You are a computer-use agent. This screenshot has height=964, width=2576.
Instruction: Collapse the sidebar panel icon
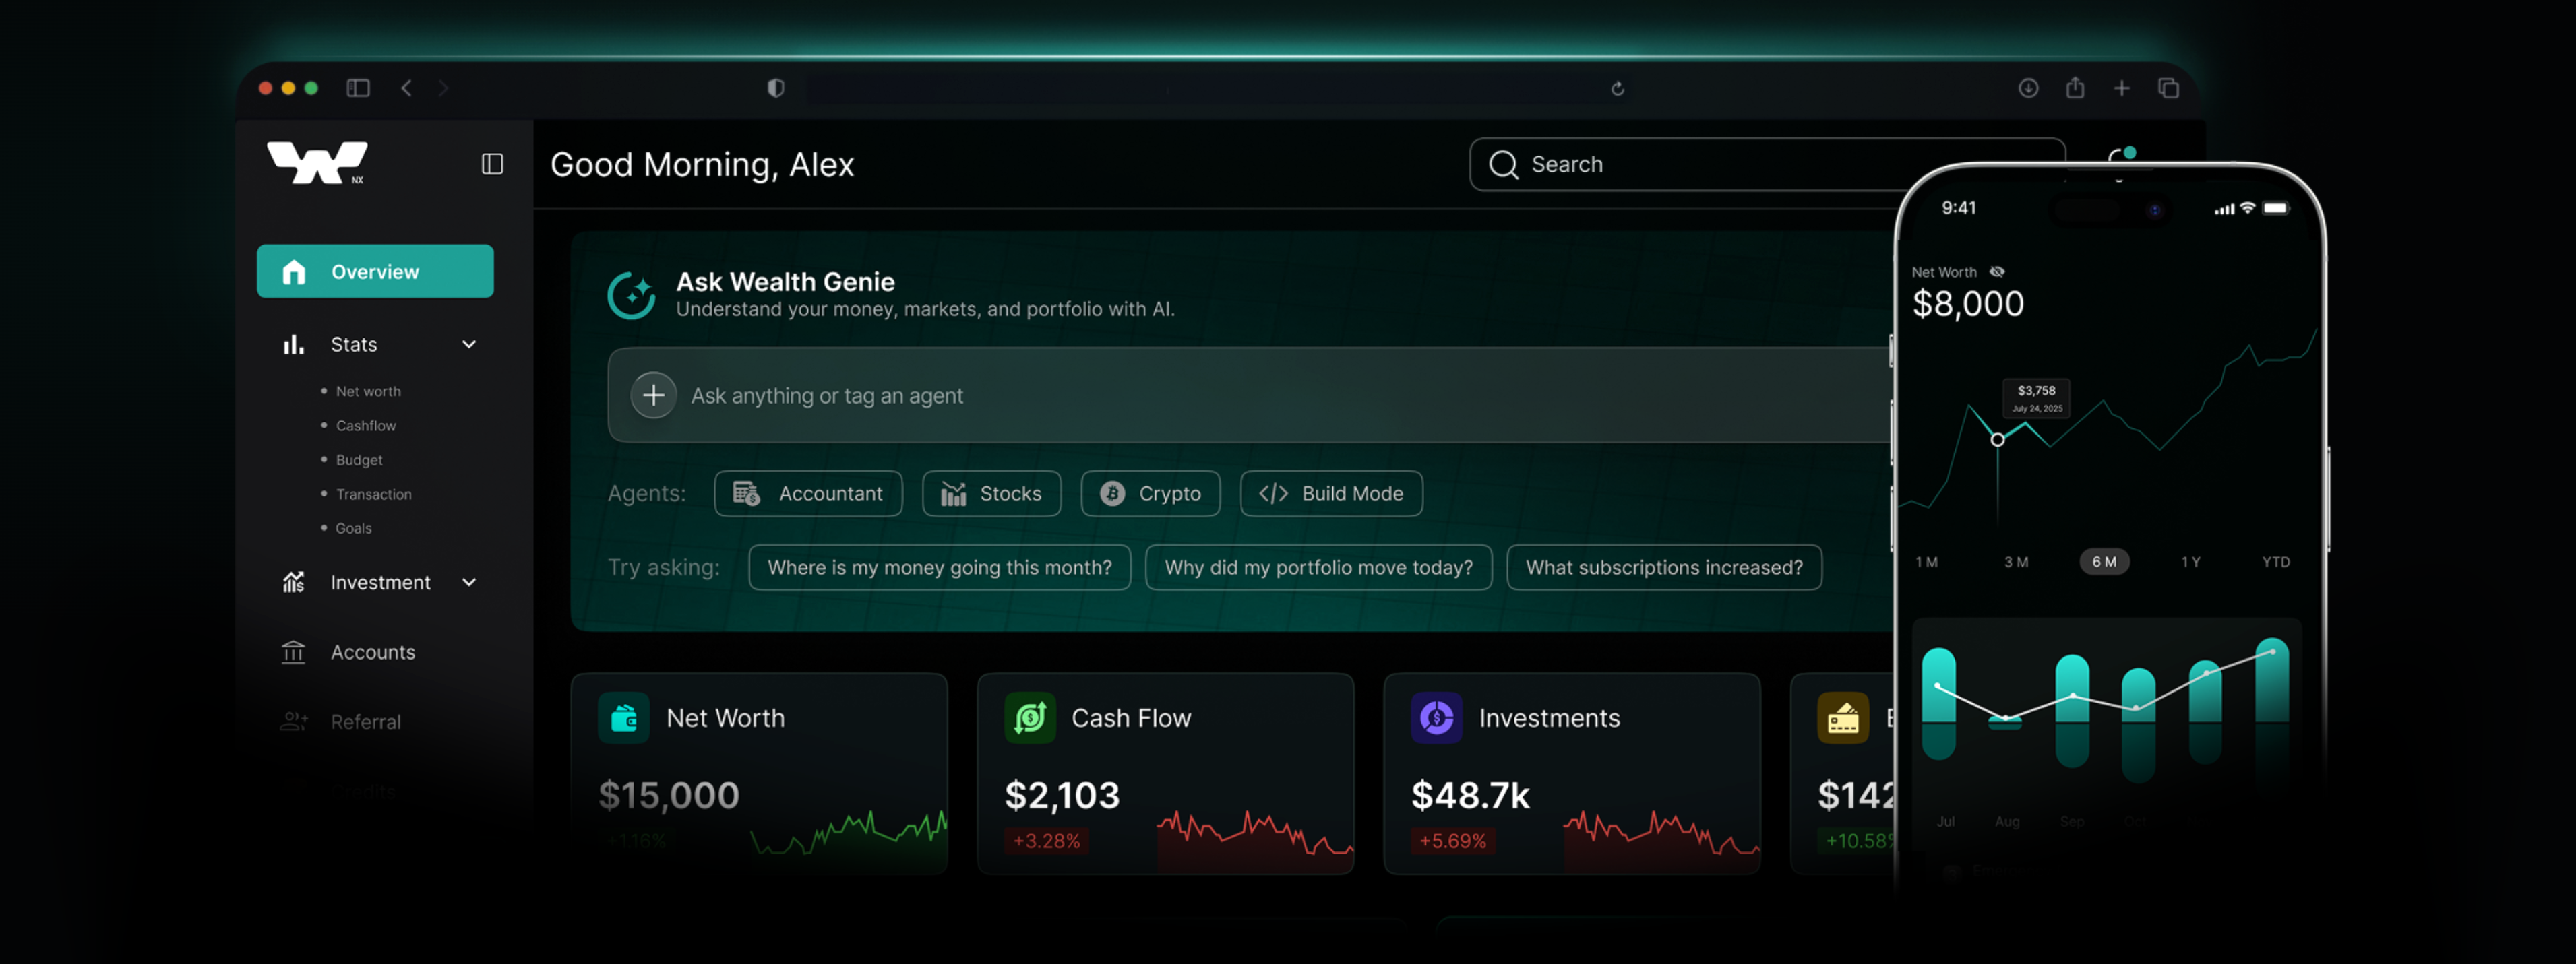492,164
